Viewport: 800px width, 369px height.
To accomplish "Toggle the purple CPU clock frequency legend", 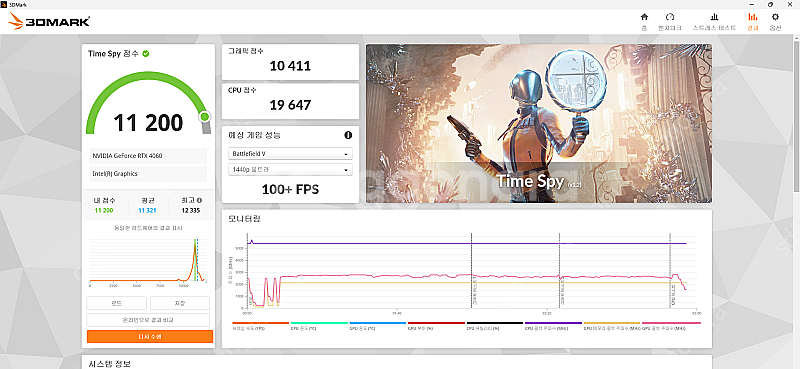I will 553,326.
